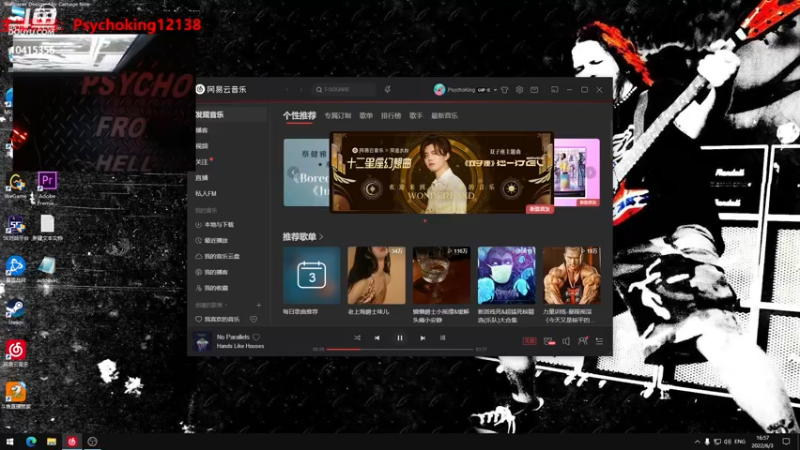Click the volume speaker icon
Viewport: 800px width, 450px height.
coord(566,341)
